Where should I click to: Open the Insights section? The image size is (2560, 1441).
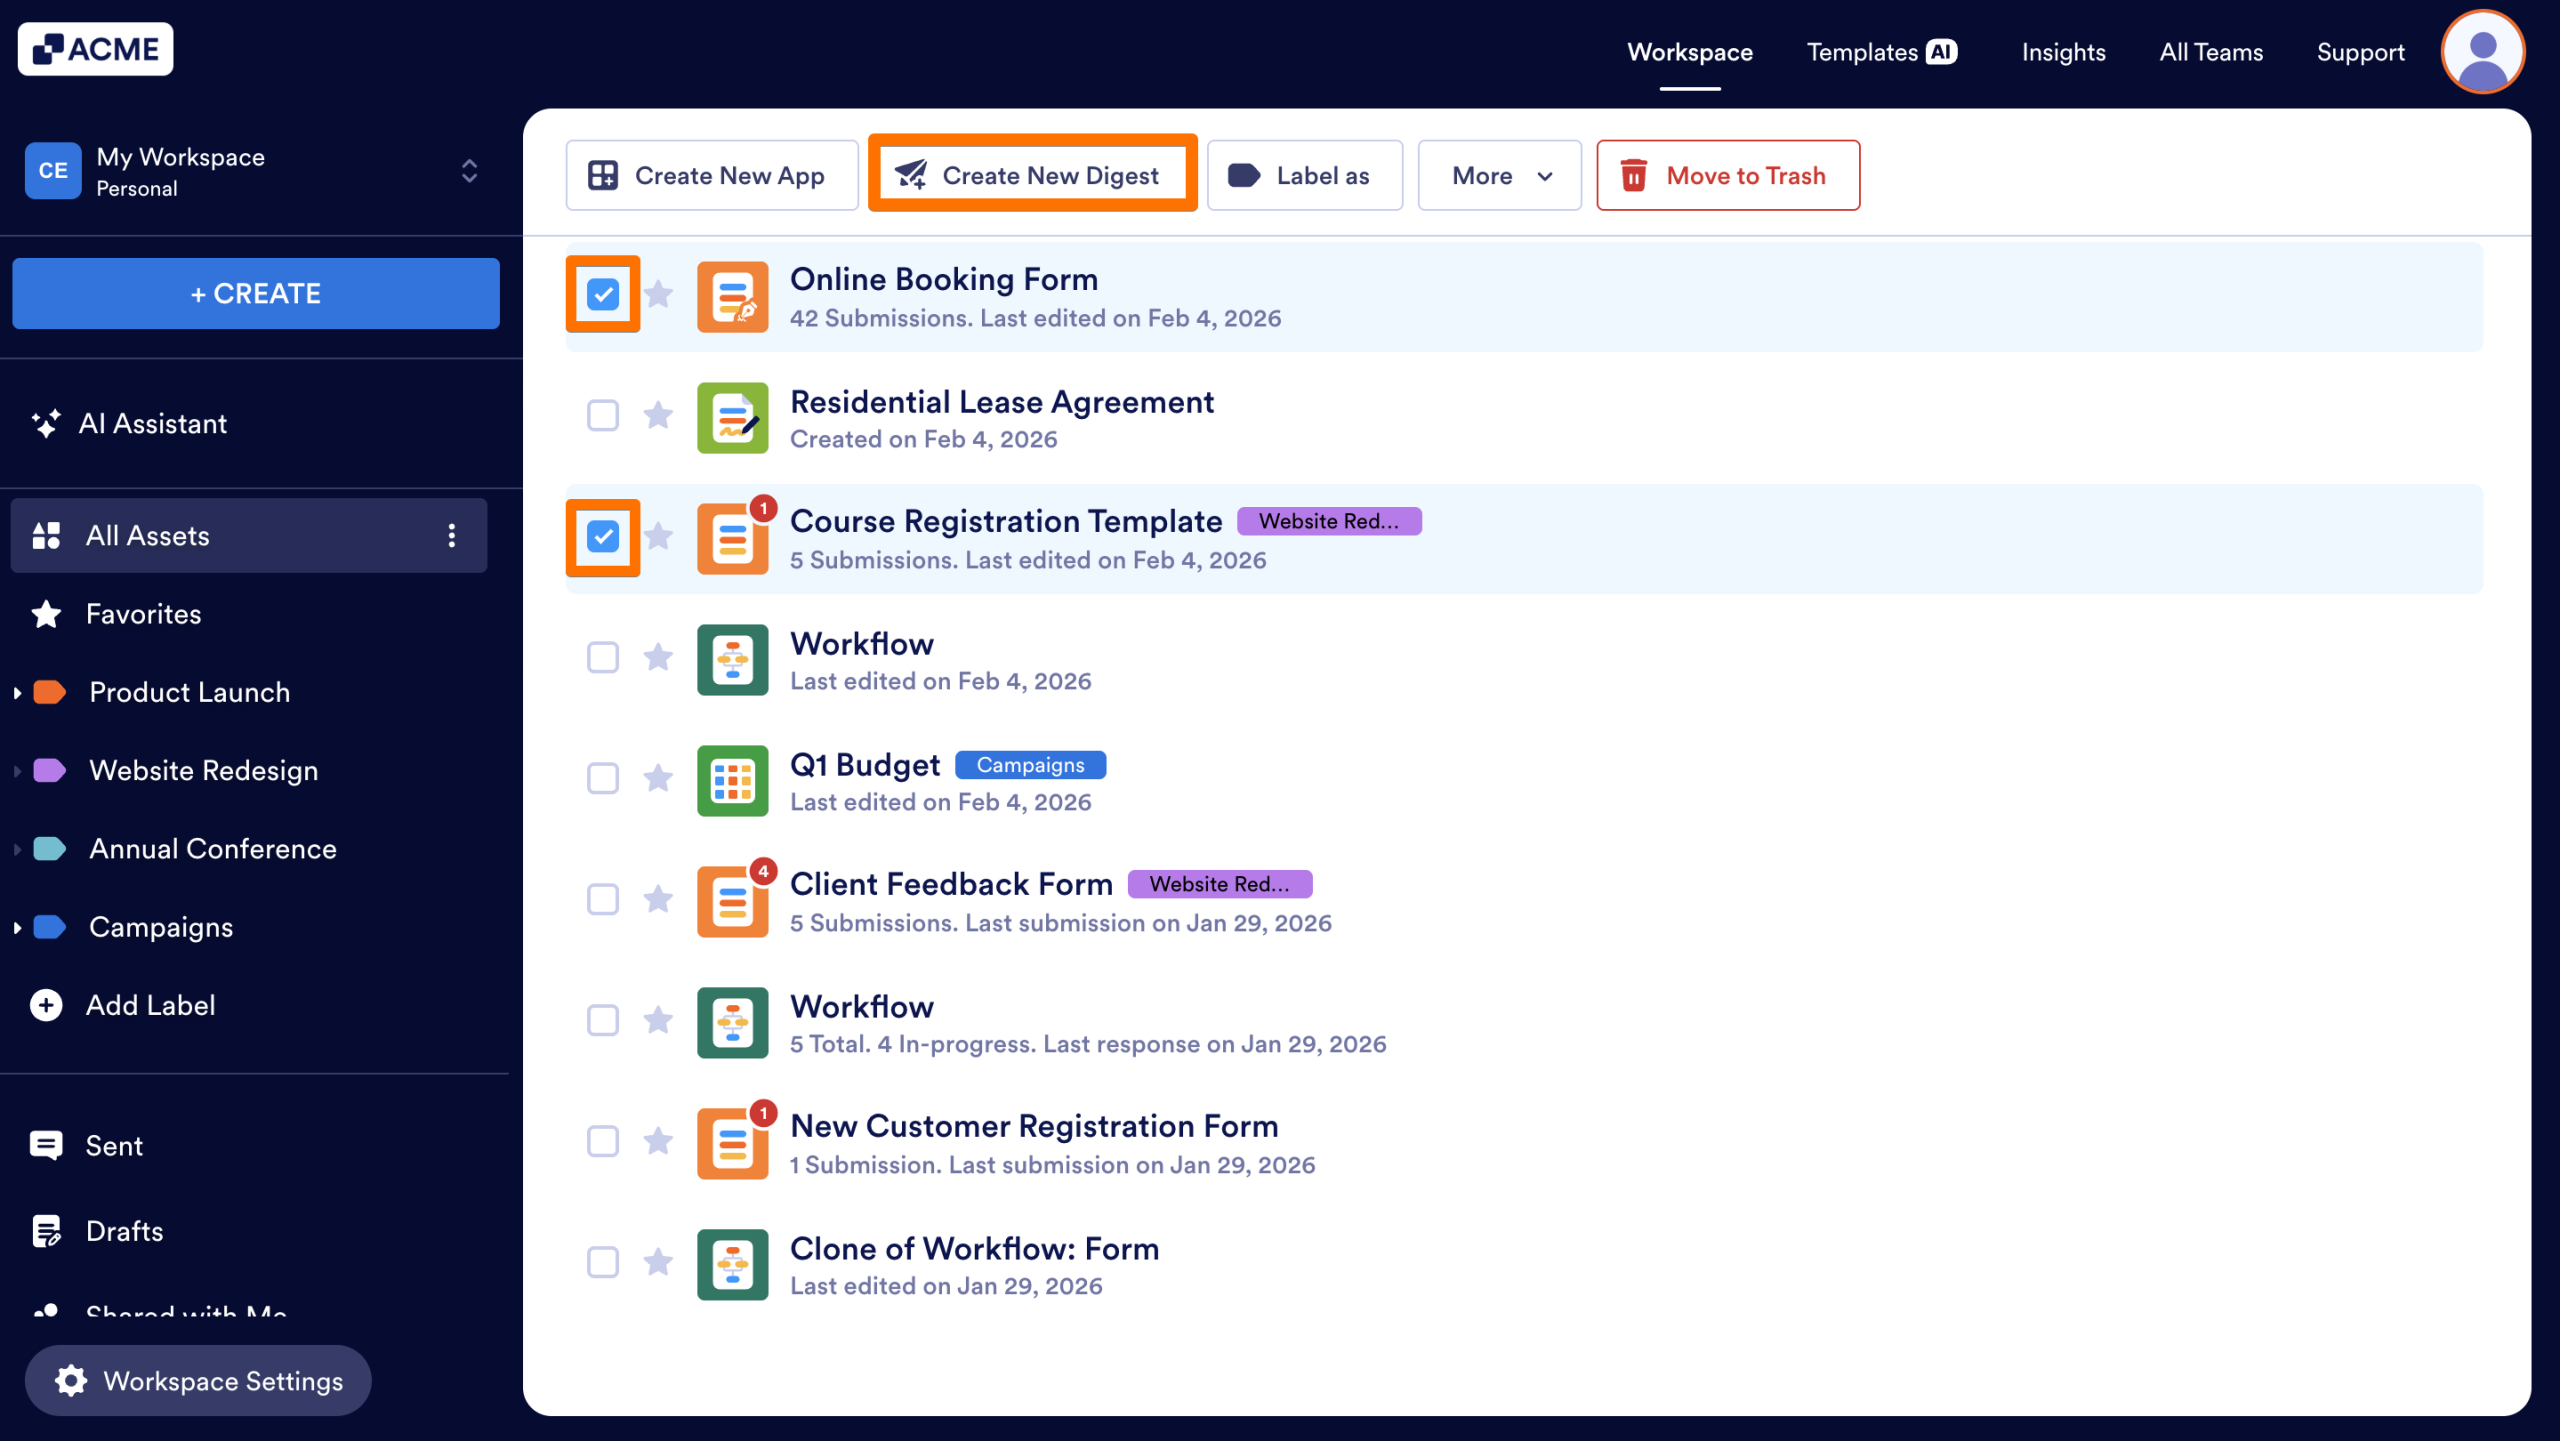pos(2063,52)
